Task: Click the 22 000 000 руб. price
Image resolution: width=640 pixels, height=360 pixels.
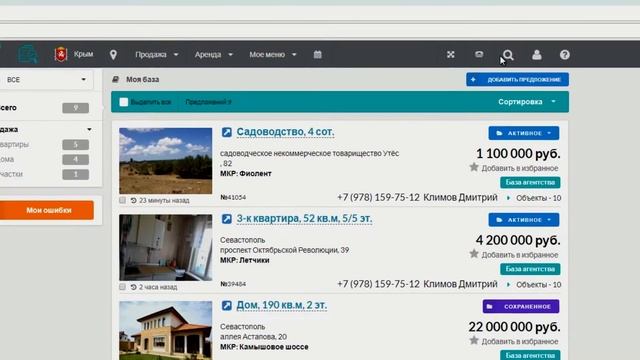Action: [514, 327]
